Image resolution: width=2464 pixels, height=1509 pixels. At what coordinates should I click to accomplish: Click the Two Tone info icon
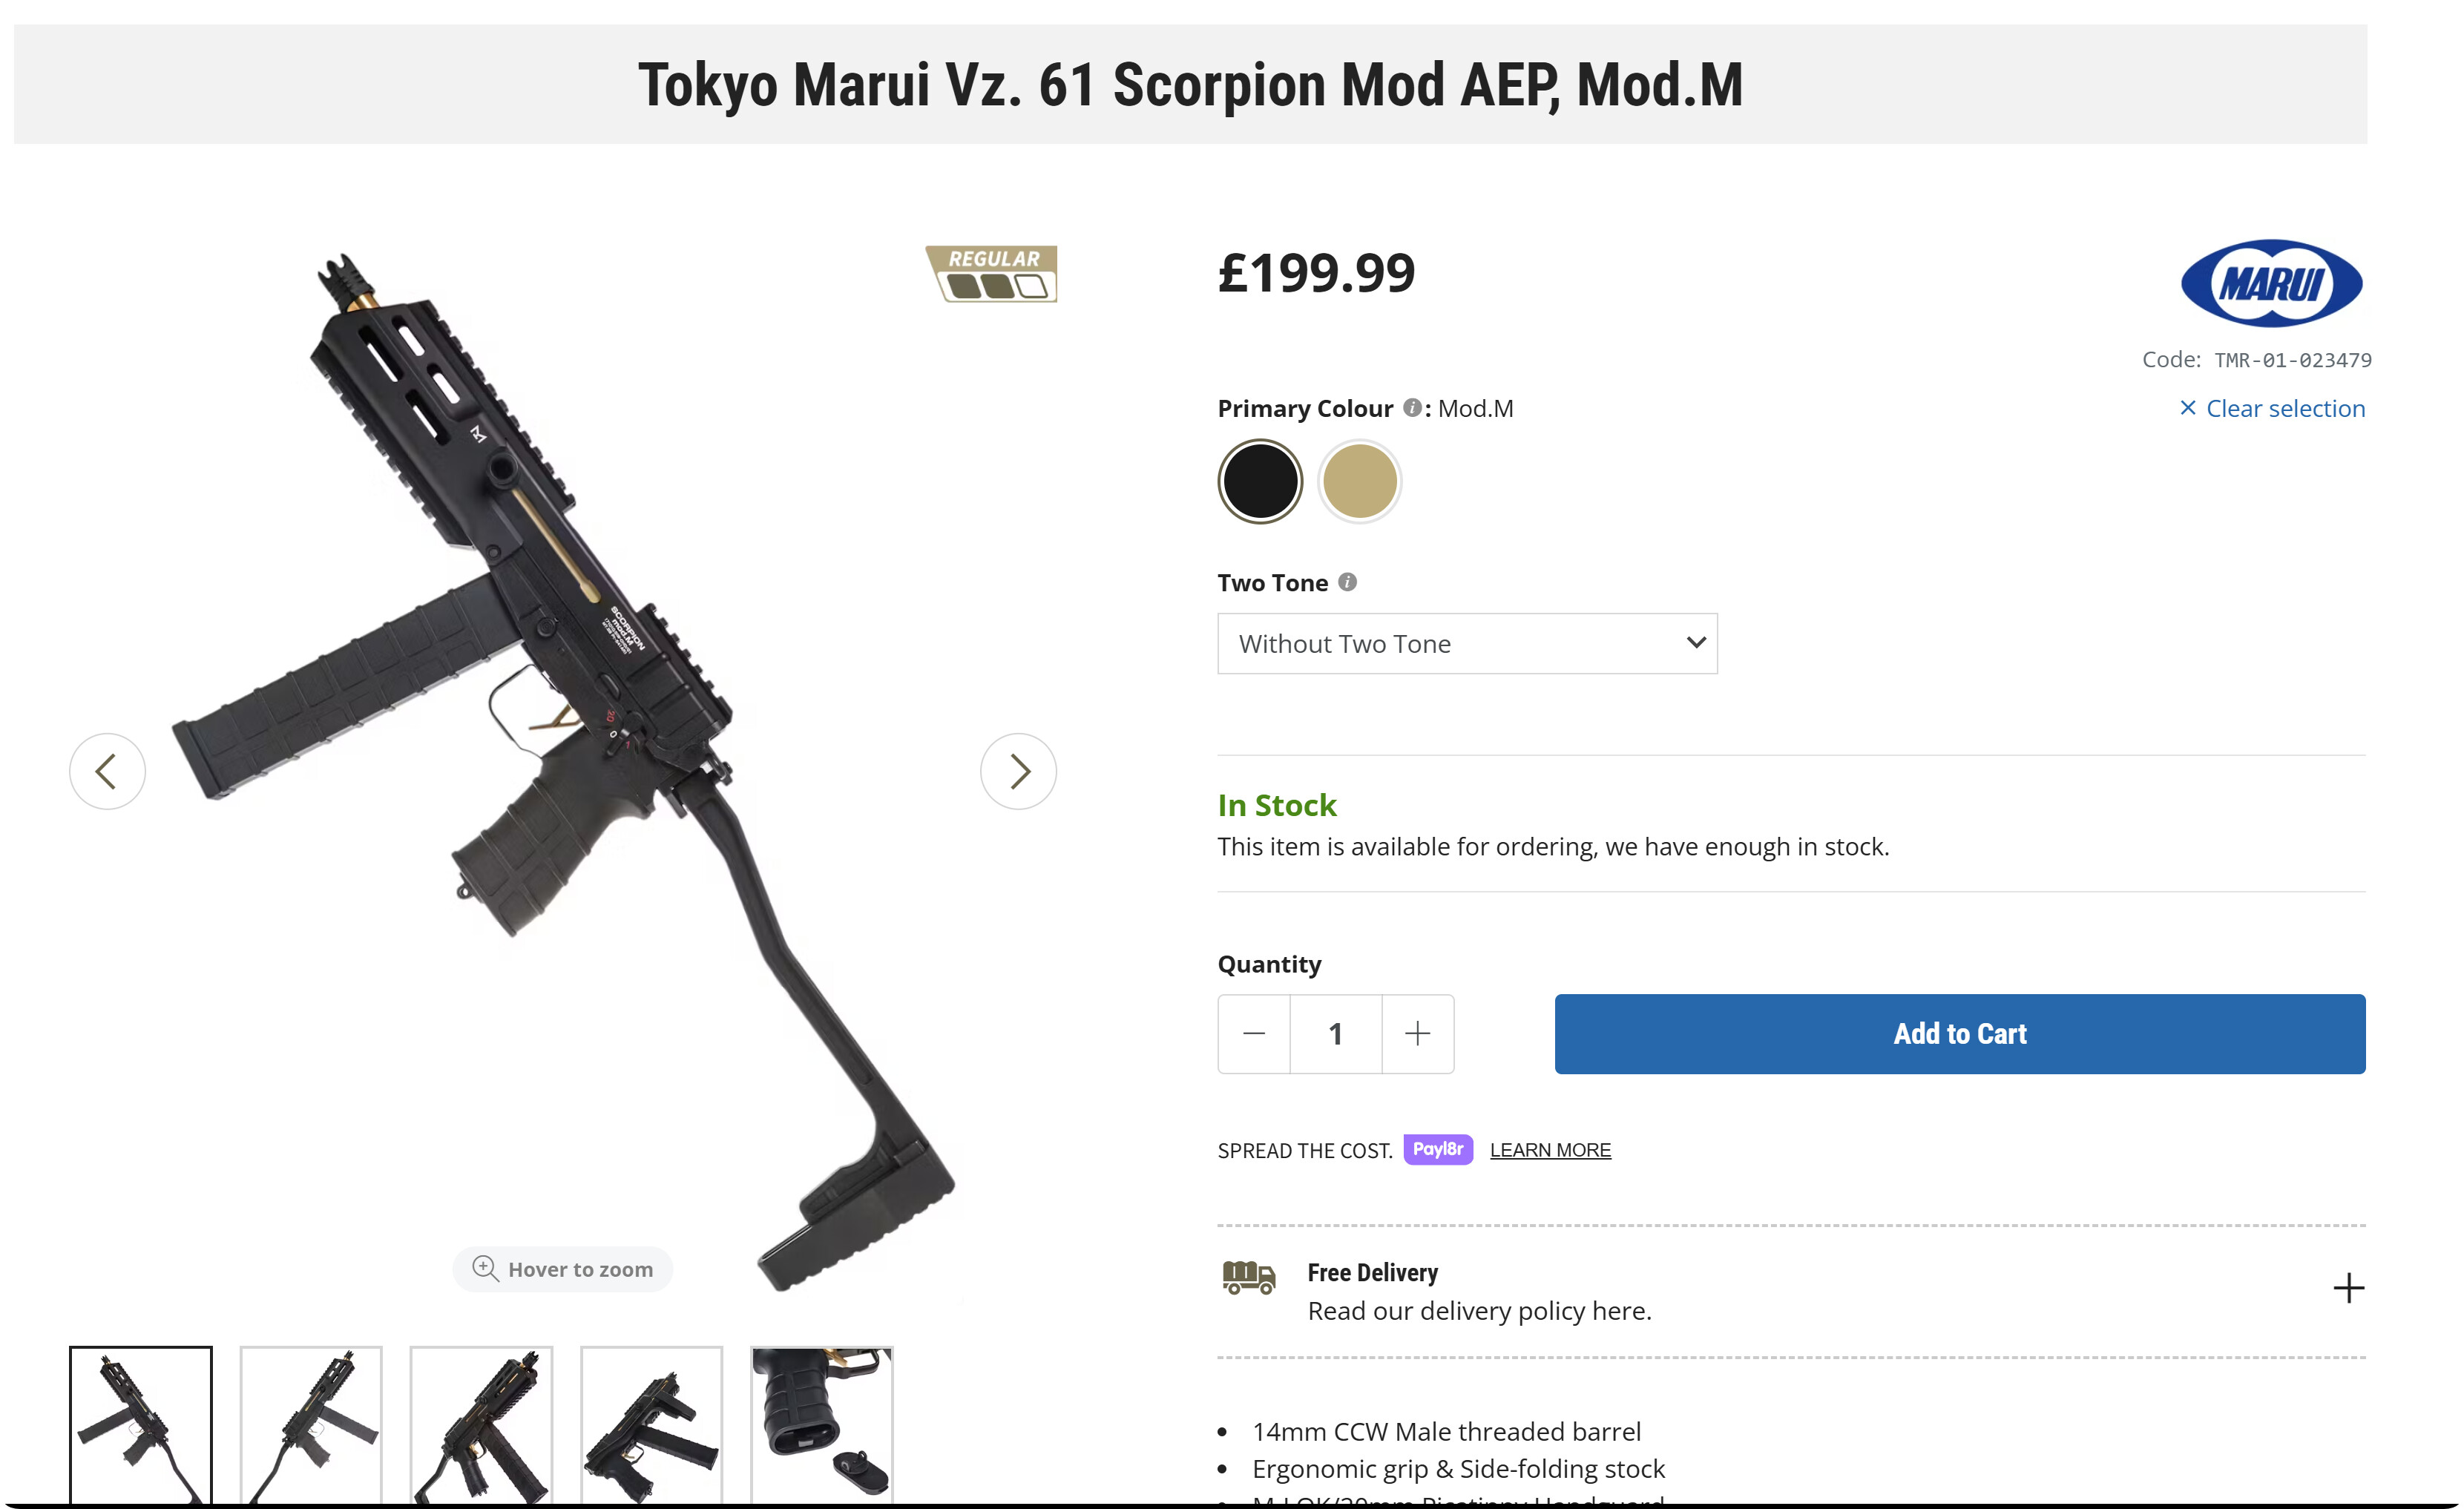coord(1347,582)
